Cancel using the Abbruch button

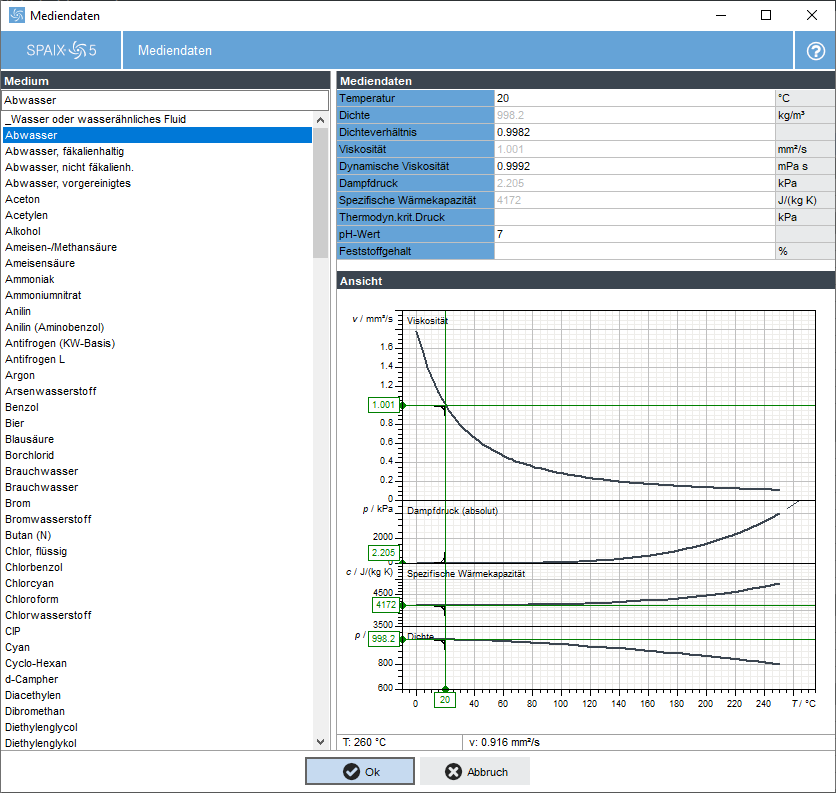point(475,771)
